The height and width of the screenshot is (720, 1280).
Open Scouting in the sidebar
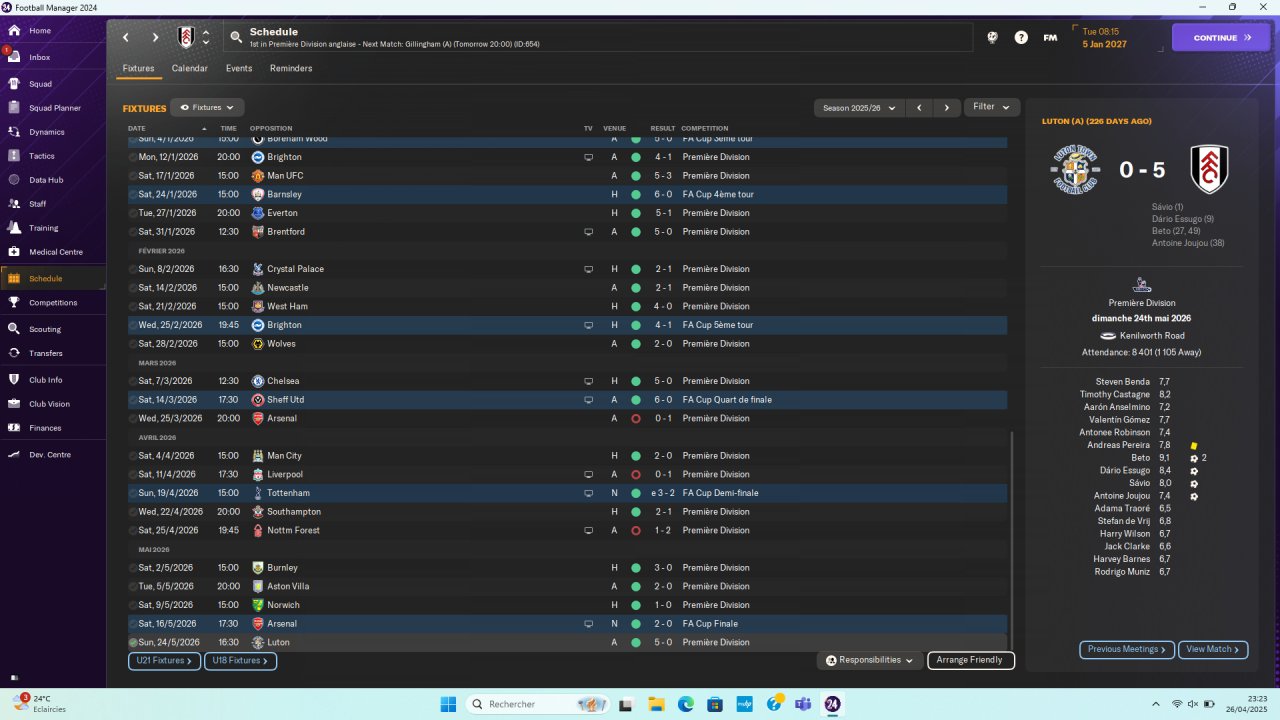(x=45, y=329)
